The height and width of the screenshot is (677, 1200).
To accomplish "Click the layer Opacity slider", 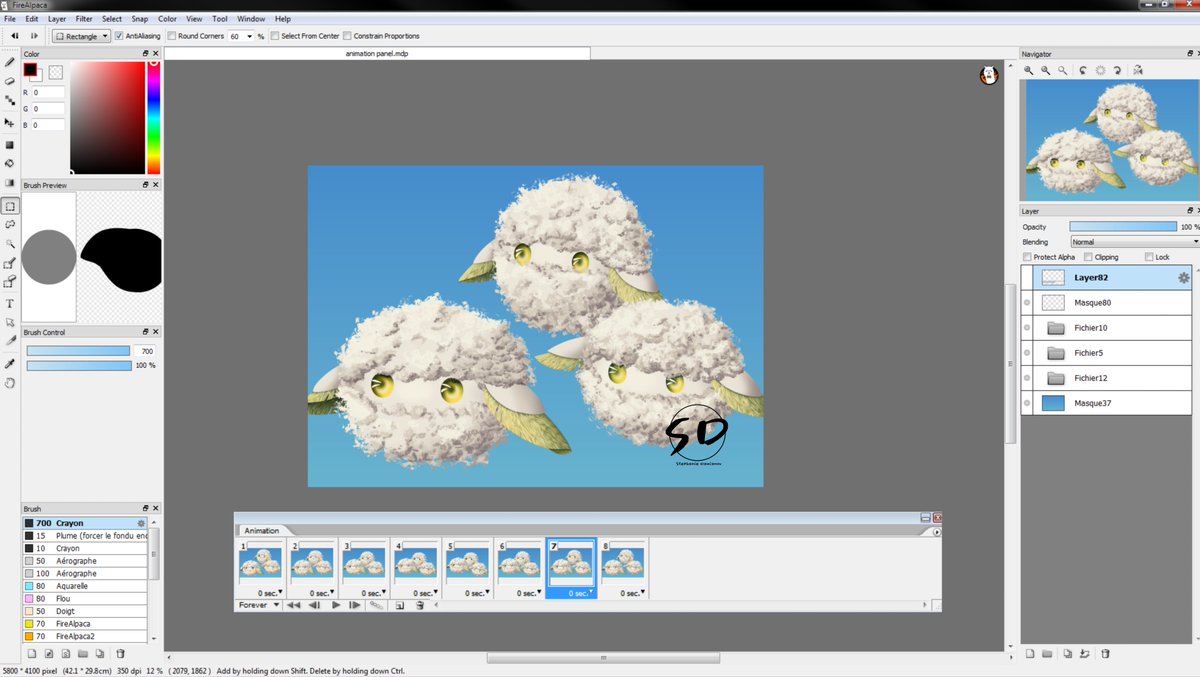I will (x=1123, y=227).
